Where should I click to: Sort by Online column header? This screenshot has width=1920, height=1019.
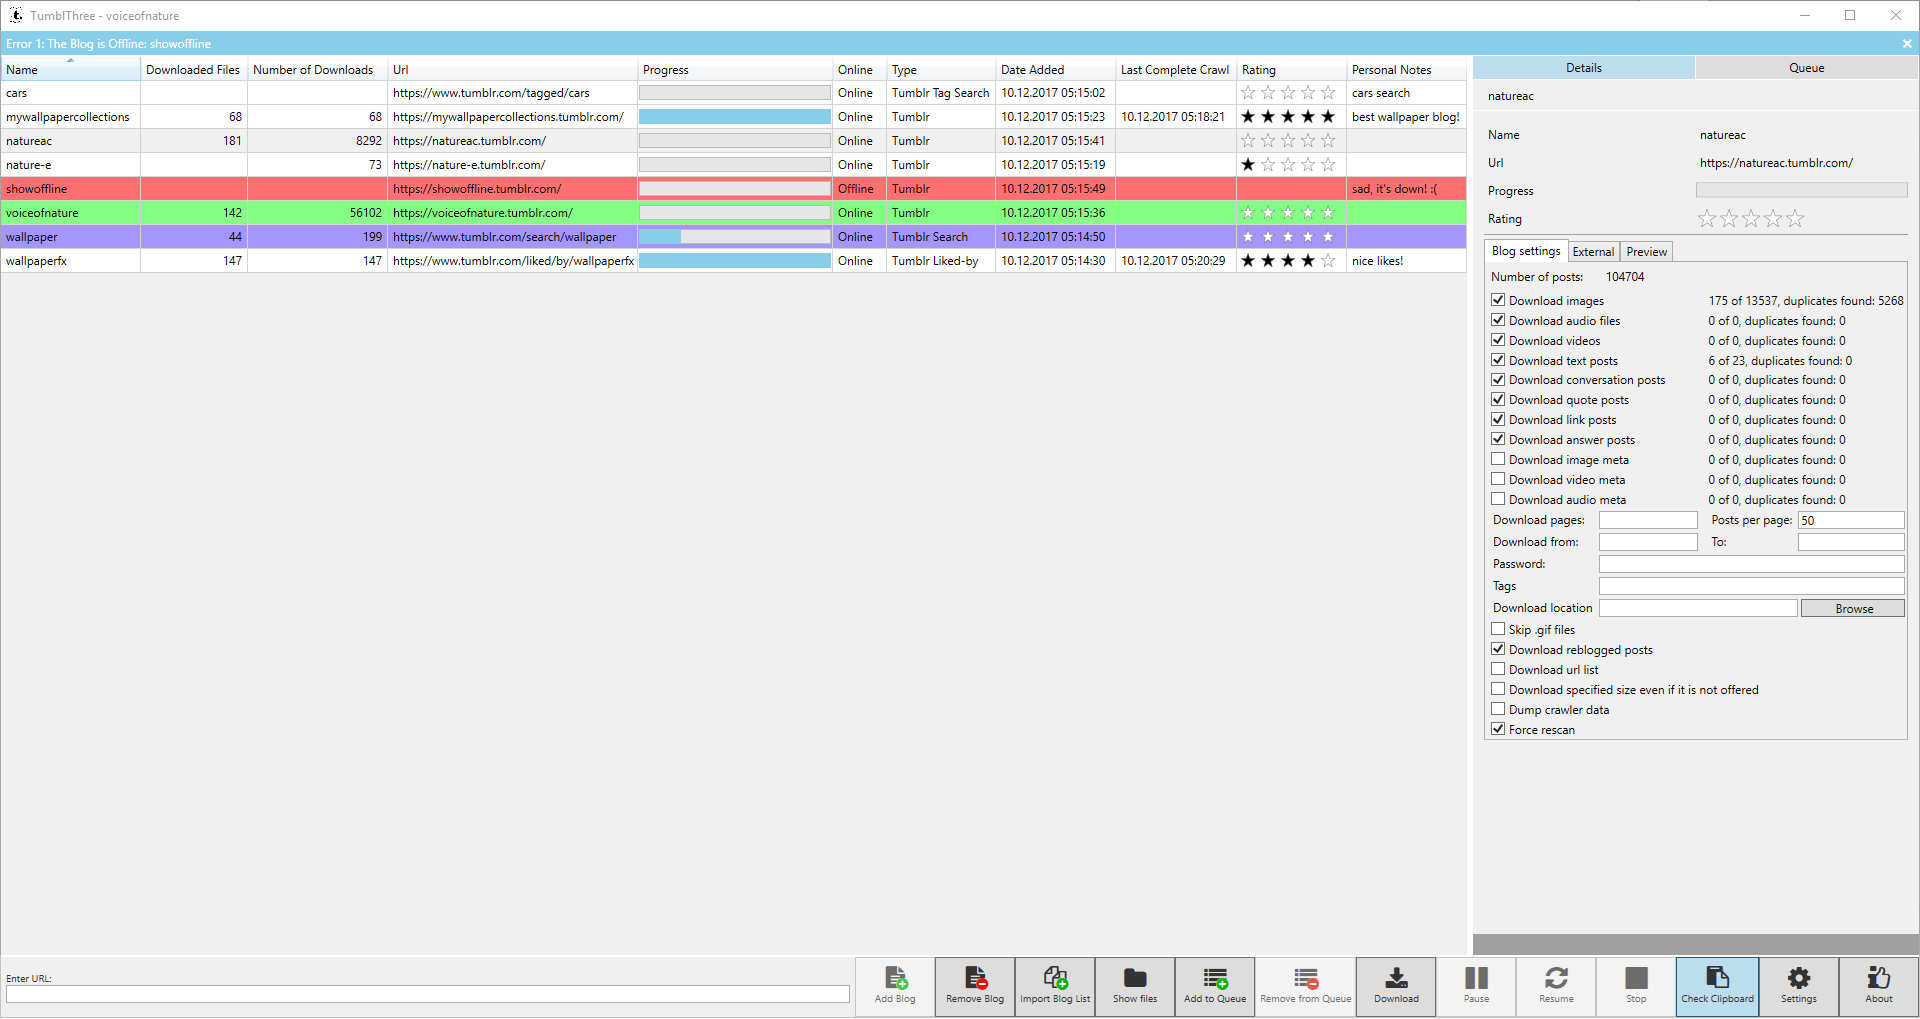click(x=859, y=69)
